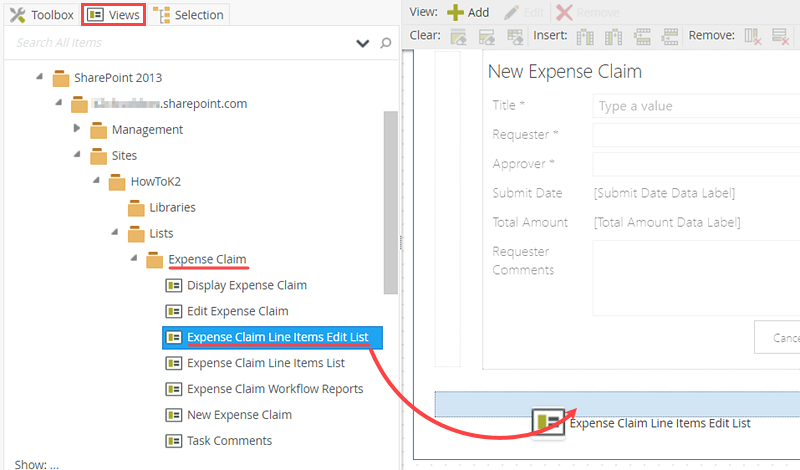
Task: Click the last Insert row icon
Action: coord(669,36)
